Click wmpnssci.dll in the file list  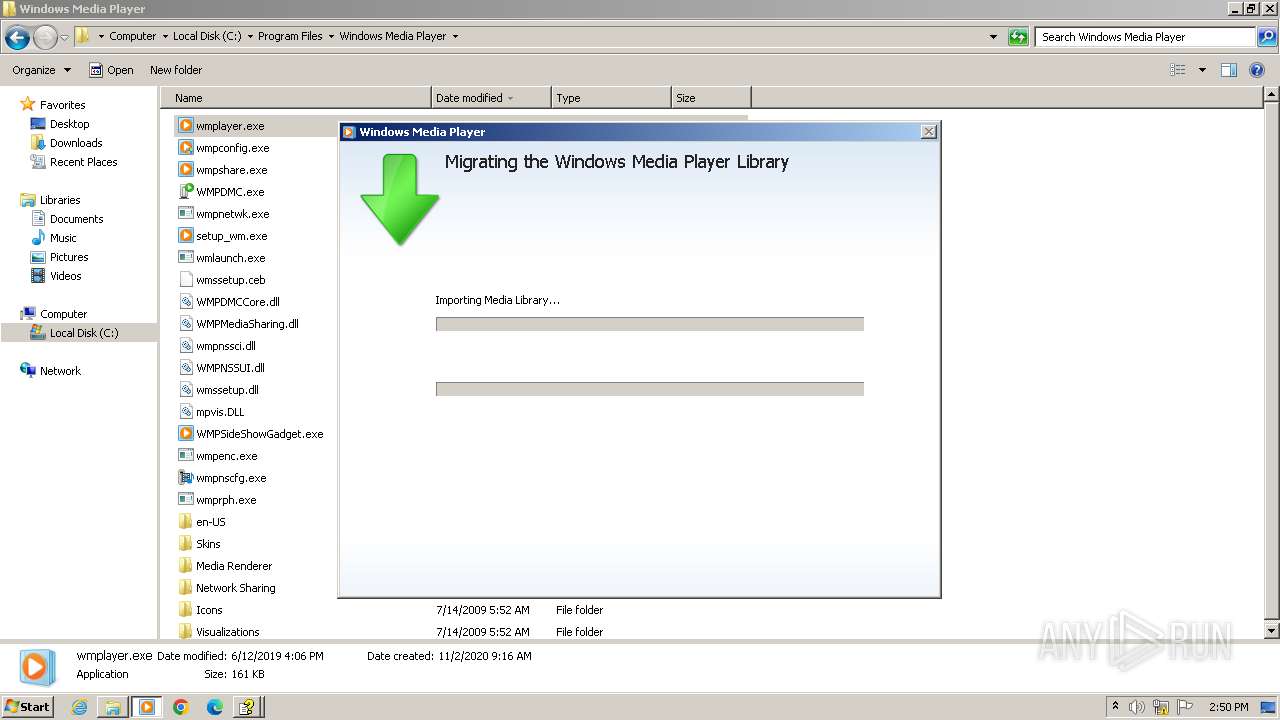tap(226, 346)
